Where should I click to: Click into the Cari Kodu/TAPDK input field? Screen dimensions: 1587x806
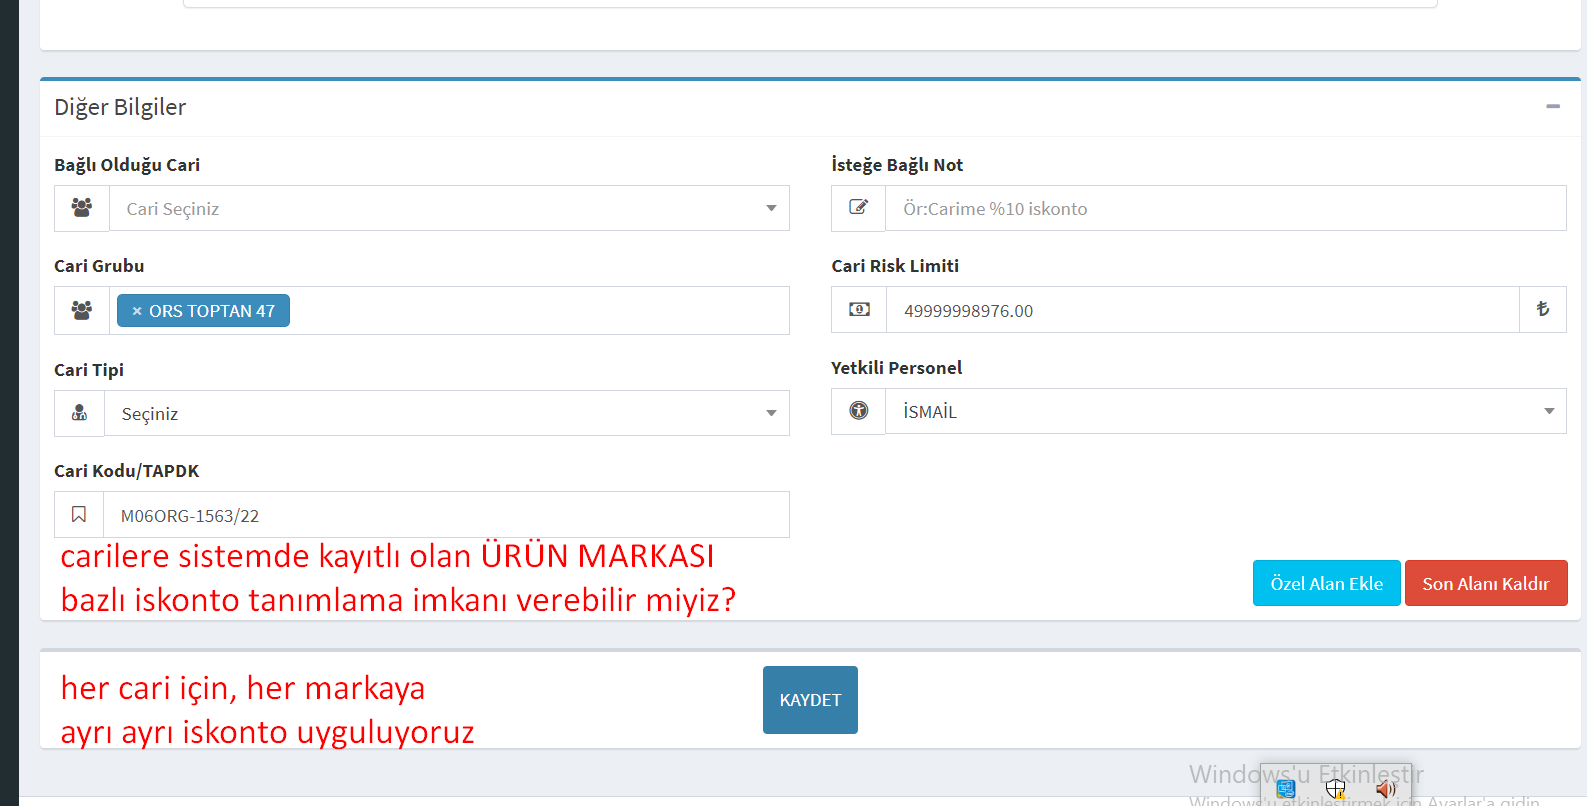tap(446, 515)
